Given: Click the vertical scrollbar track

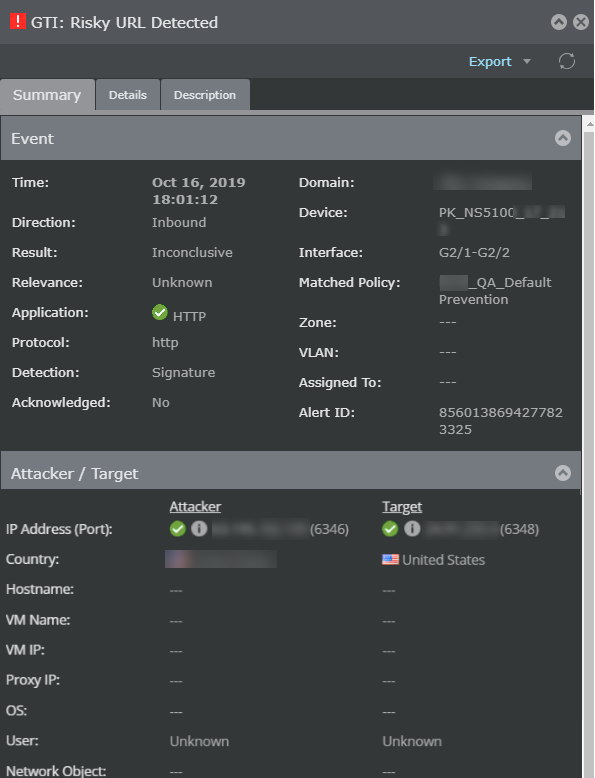Looking at the screenshot, I should 589,447.
